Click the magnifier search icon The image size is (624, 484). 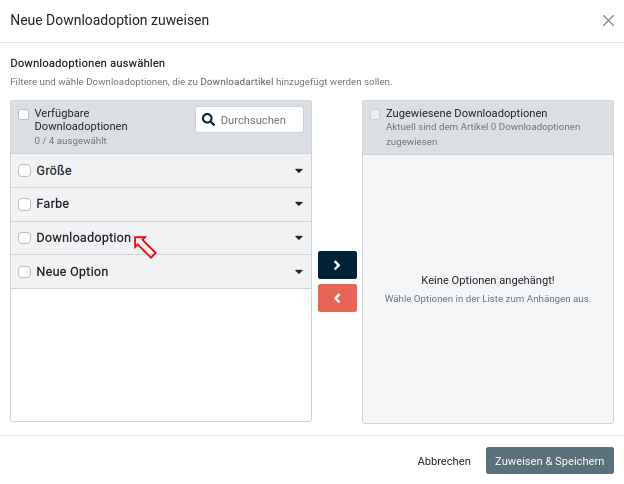click(x=208, y=120)
